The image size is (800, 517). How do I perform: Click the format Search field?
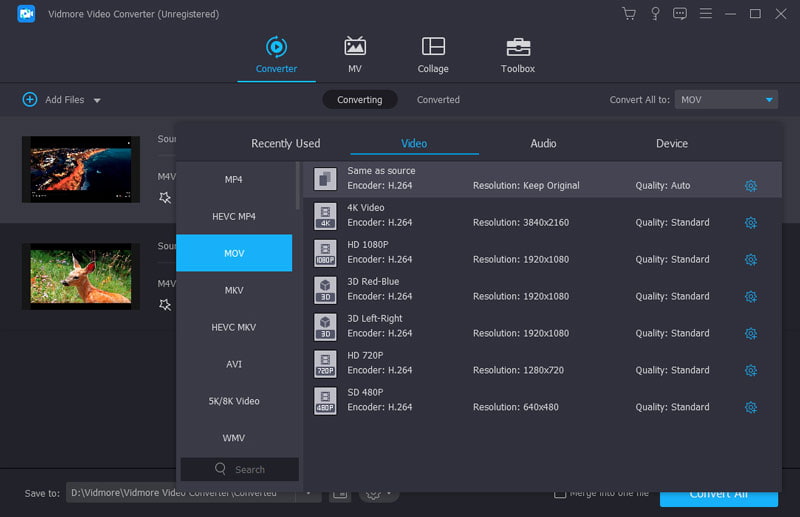[x=240, y=469]
